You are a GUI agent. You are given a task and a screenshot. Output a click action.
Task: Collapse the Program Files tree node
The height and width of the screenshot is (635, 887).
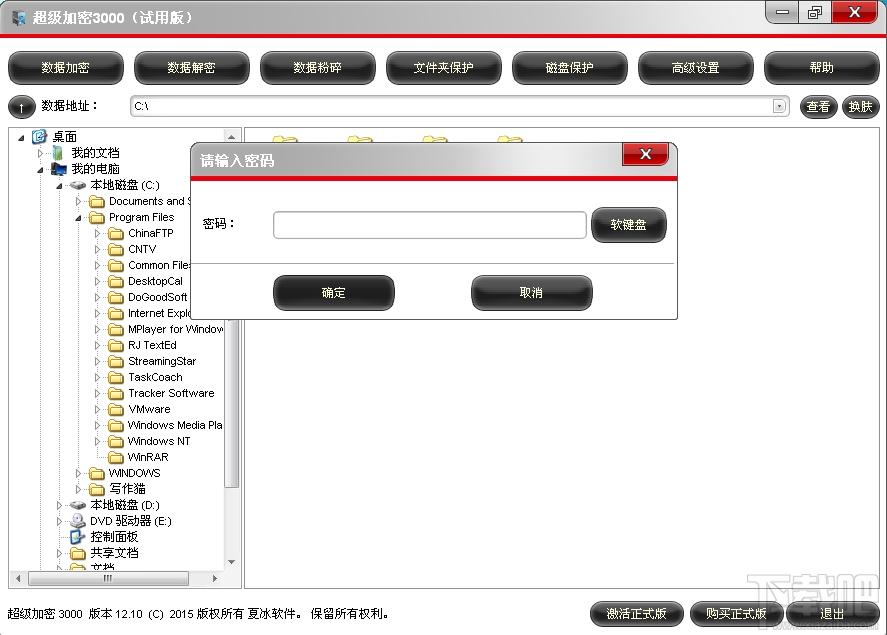79,217
